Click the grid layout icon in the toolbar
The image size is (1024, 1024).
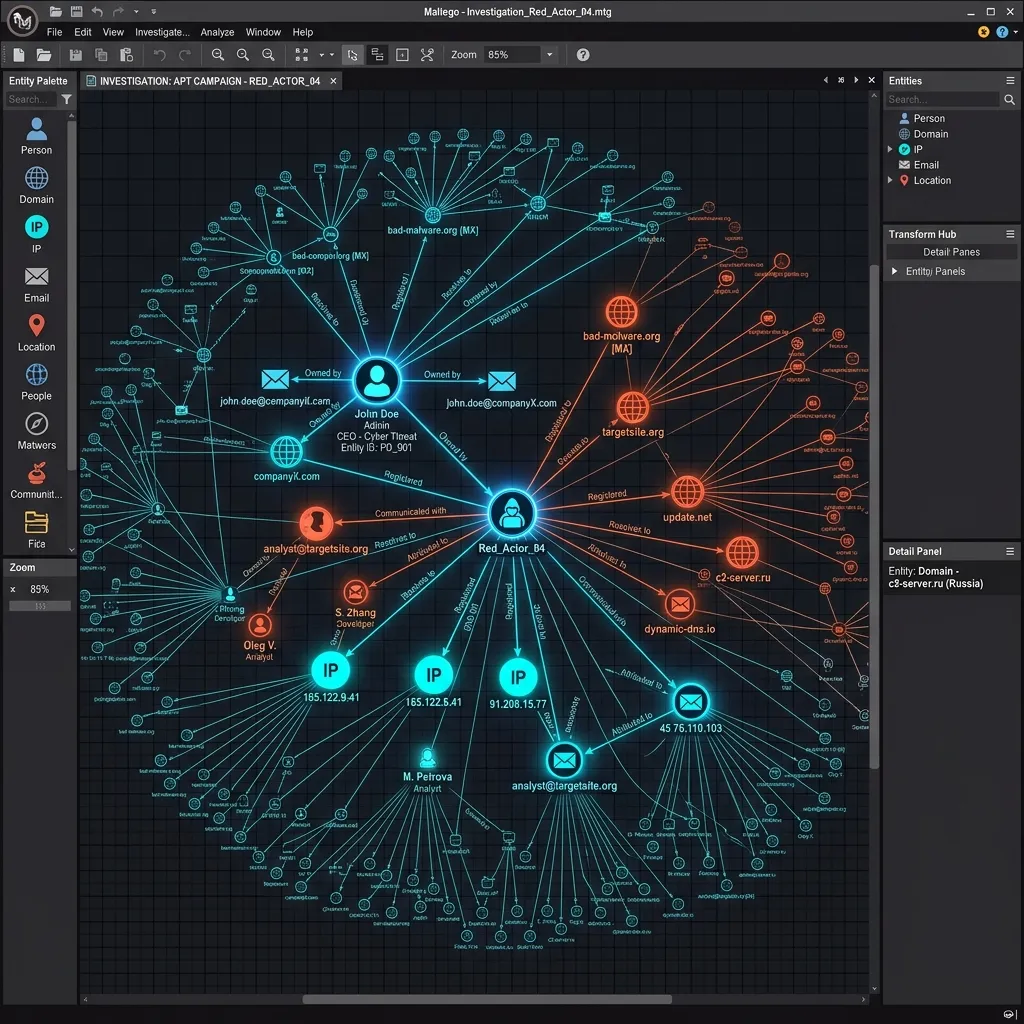point(302,55)
